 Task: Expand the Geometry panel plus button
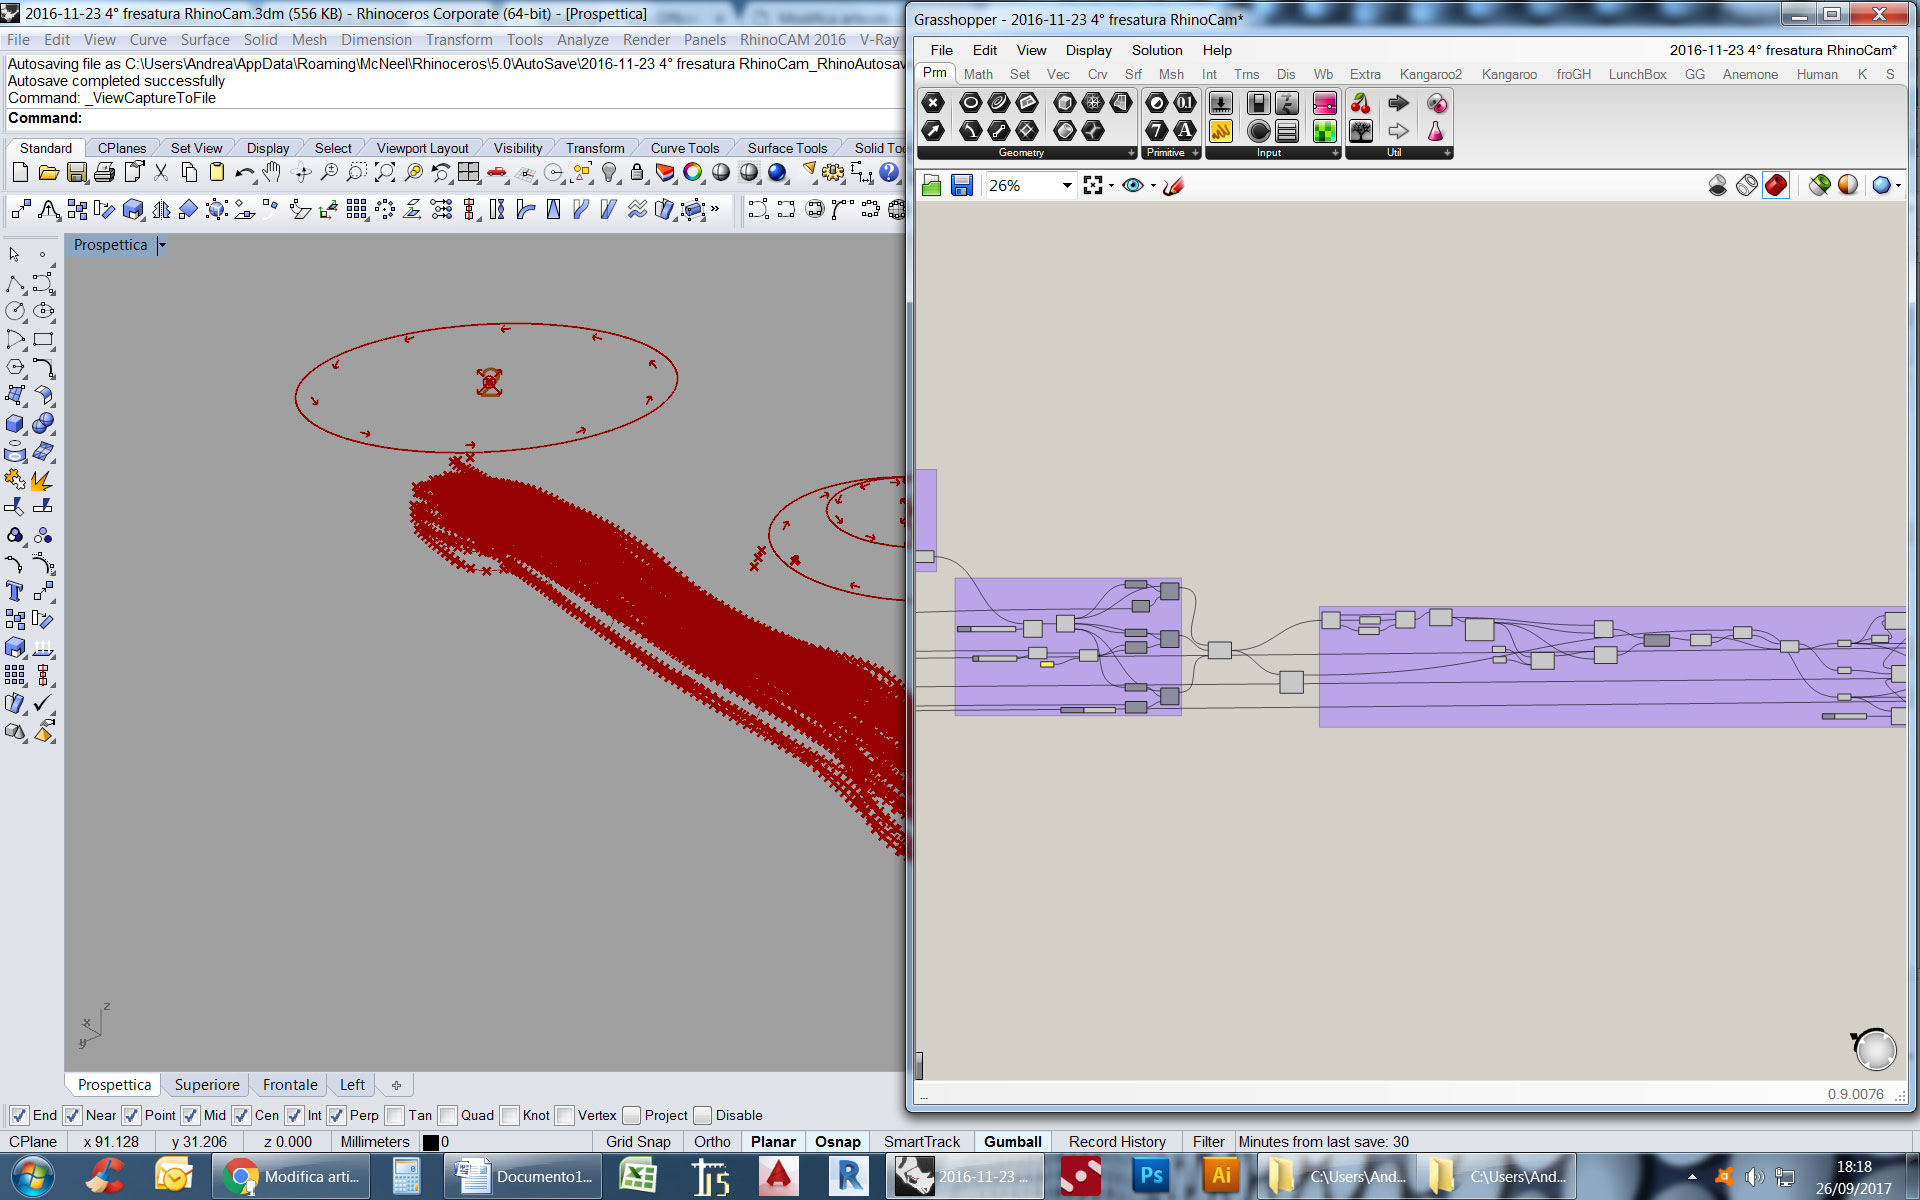(1132, 153)
